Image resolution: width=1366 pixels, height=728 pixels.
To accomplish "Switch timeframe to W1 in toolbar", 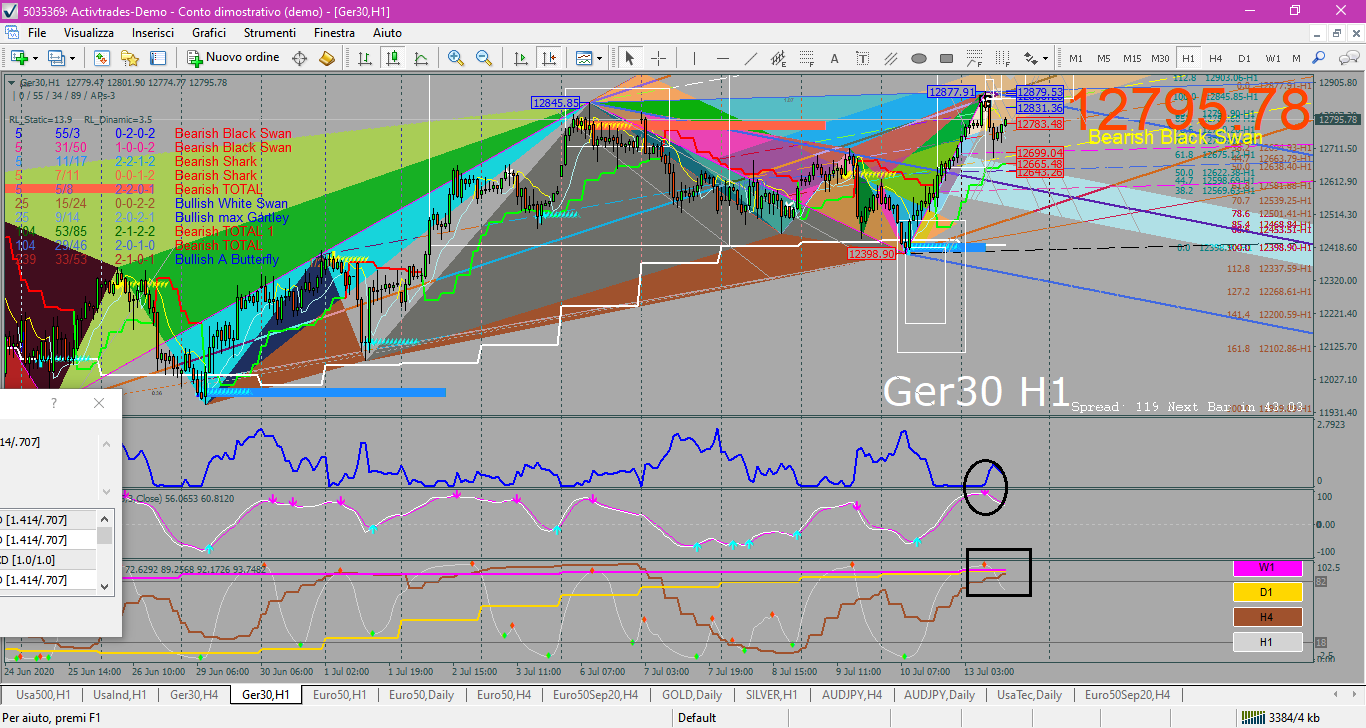I will 1272,58.
